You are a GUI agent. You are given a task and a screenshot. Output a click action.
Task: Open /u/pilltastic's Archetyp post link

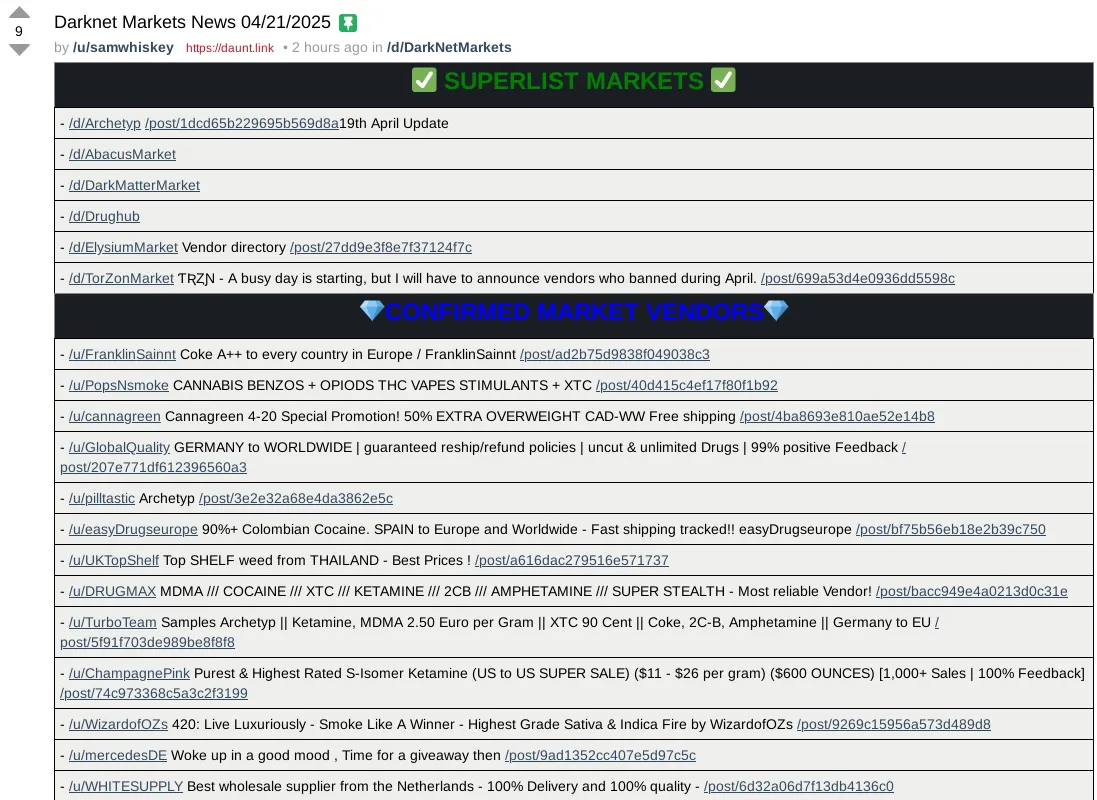pyautogui.click(x=295, y=498)
